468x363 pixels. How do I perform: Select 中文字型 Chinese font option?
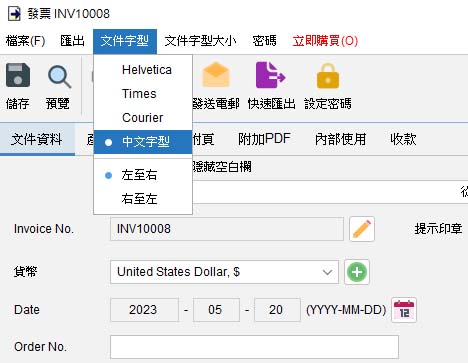coord(143,142)
